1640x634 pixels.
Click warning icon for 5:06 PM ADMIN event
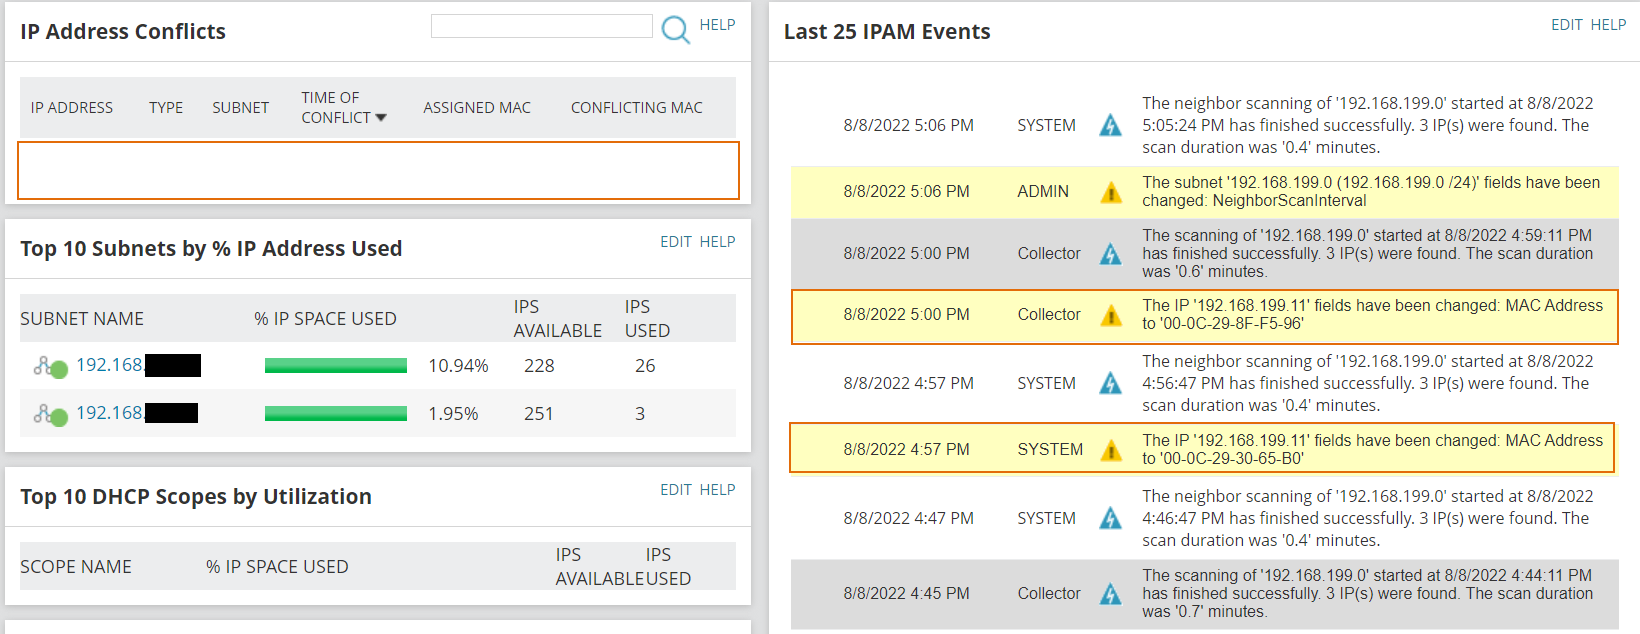pyautogui.click(x=1111, y=192)
